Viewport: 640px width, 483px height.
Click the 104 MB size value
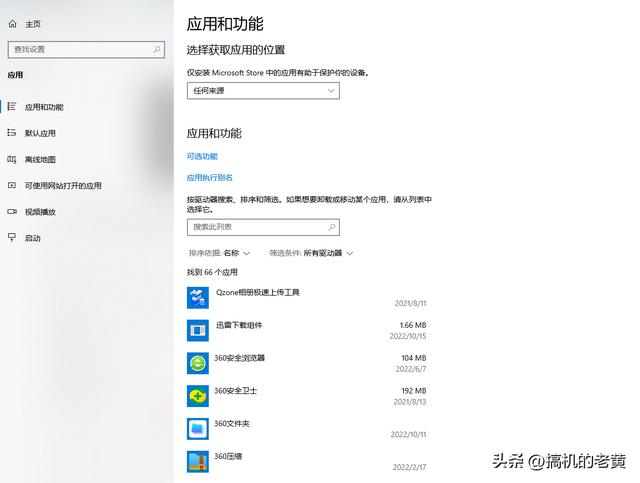point(413,358)
